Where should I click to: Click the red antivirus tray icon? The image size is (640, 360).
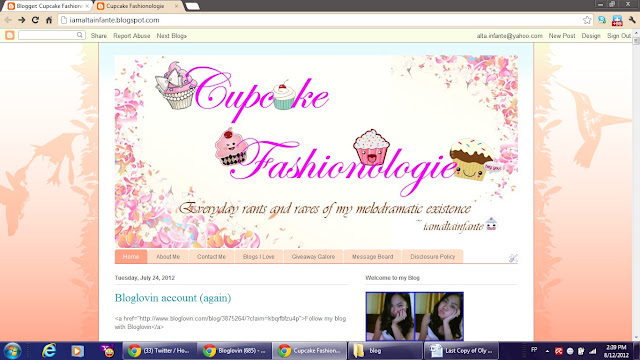pyautogui.click(x=558, y=351)
